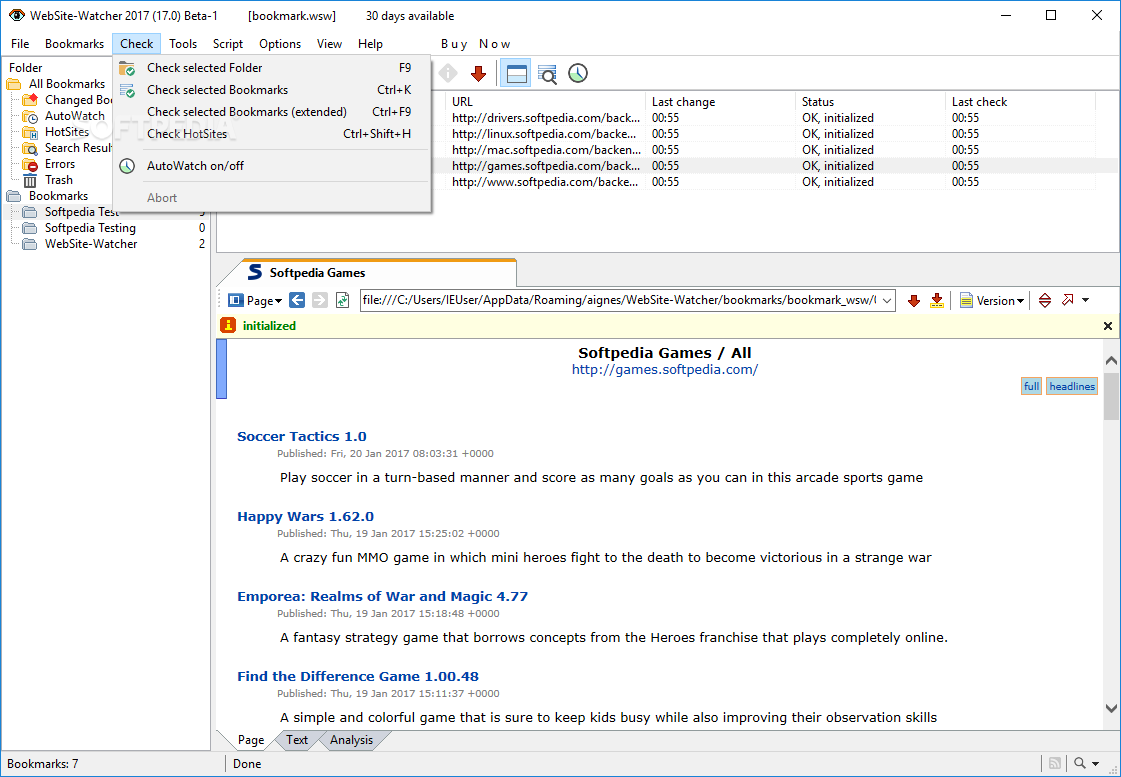Switch to the Analysis tab
1121x777 pixels.
[x=351, y=740]
